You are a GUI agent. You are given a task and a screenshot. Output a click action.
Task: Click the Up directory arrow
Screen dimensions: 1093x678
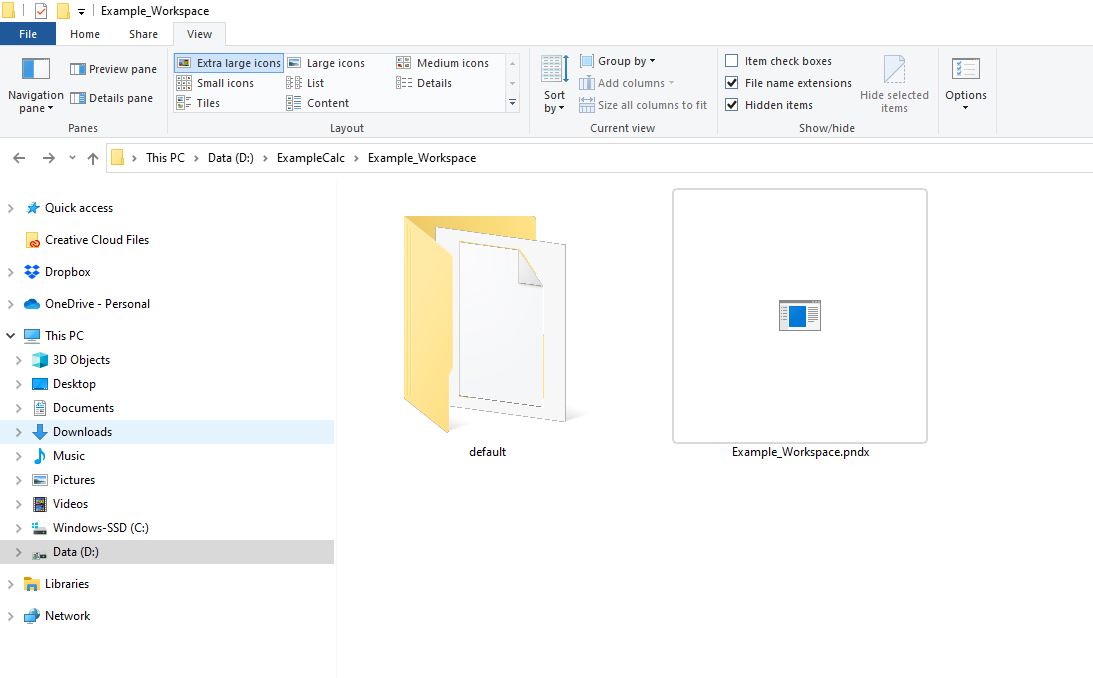pos(93,158)
